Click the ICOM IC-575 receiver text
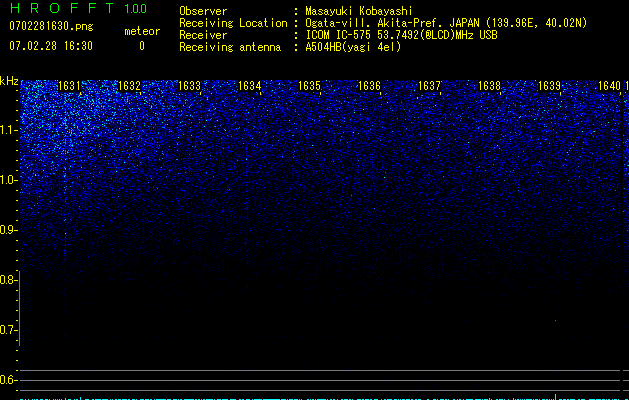The image size is (629, 400). (x=401, y=35)
